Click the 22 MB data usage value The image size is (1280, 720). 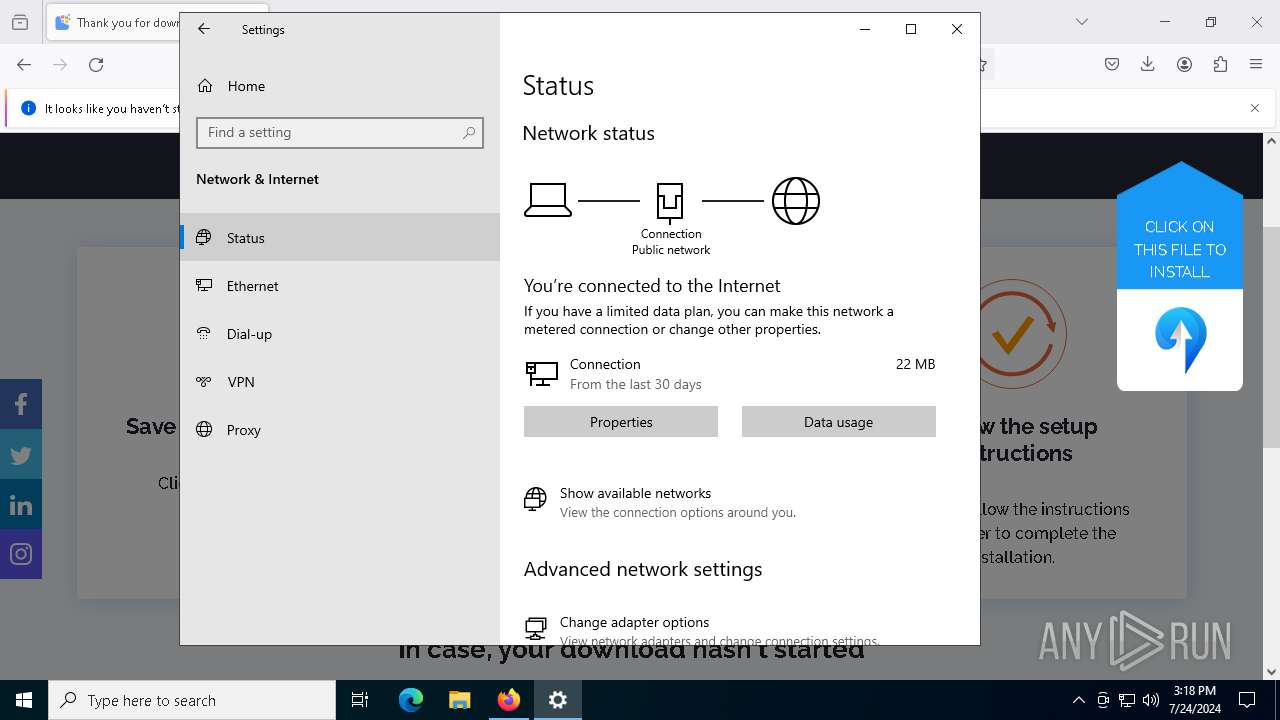coord(915,364)
